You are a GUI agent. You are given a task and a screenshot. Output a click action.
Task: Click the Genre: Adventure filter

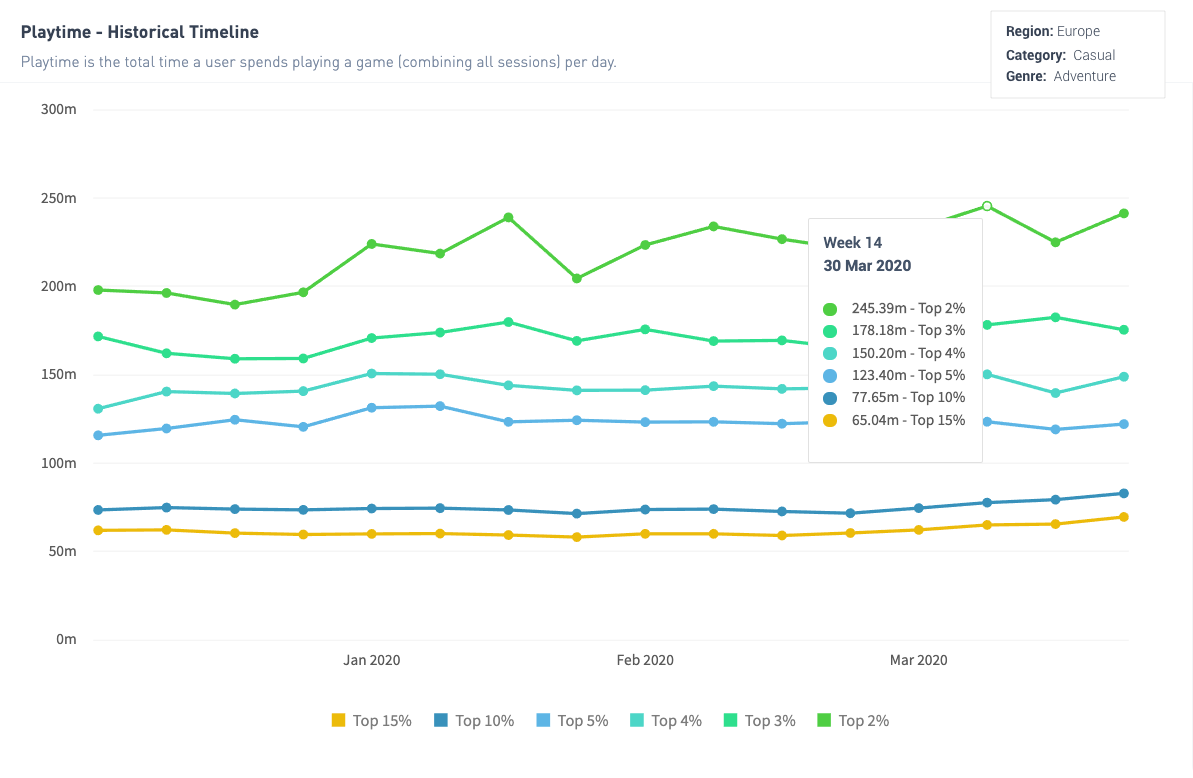tap(1061, 76)
